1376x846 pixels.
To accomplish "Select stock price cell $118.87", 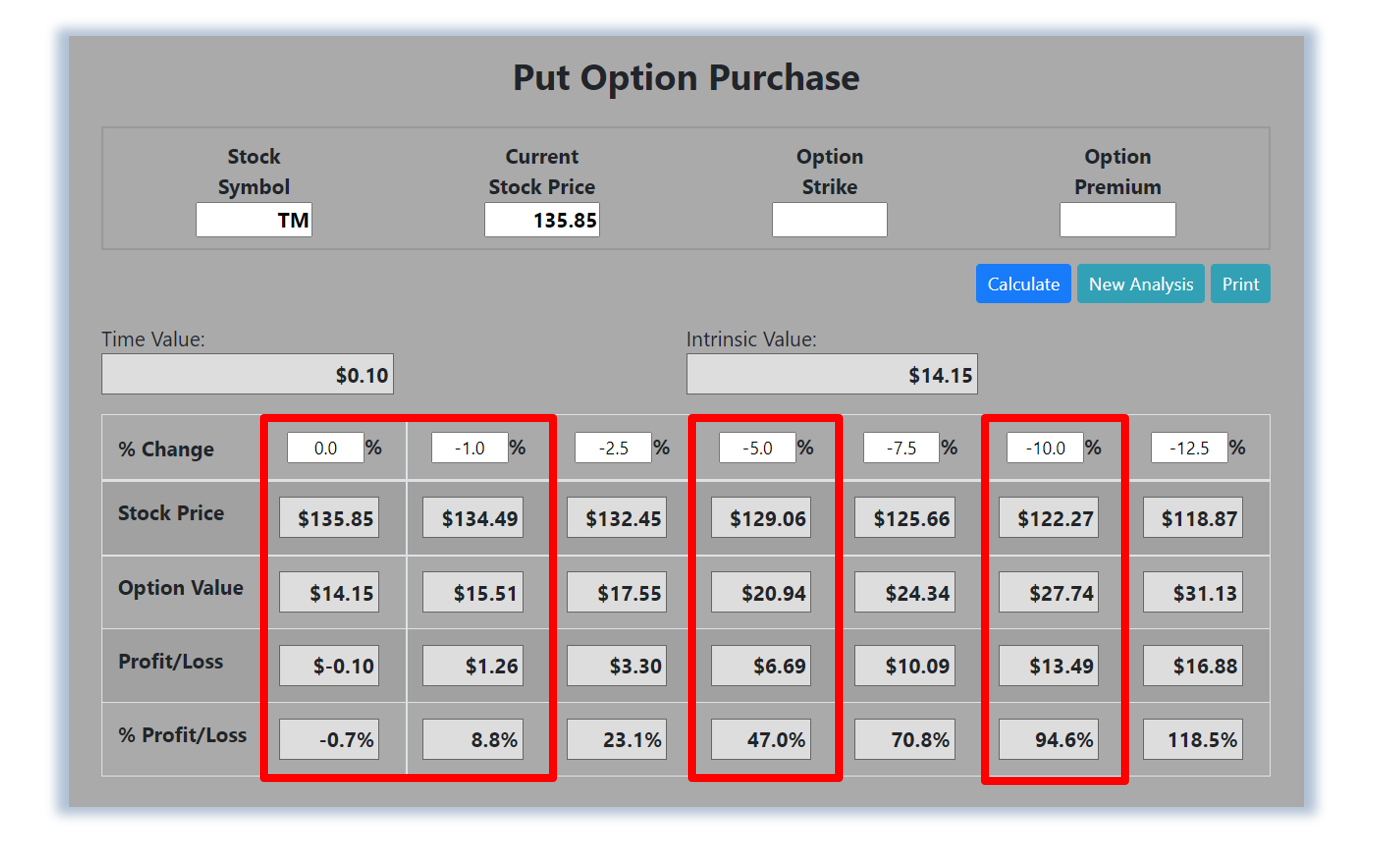I will tap(1193, 518).
